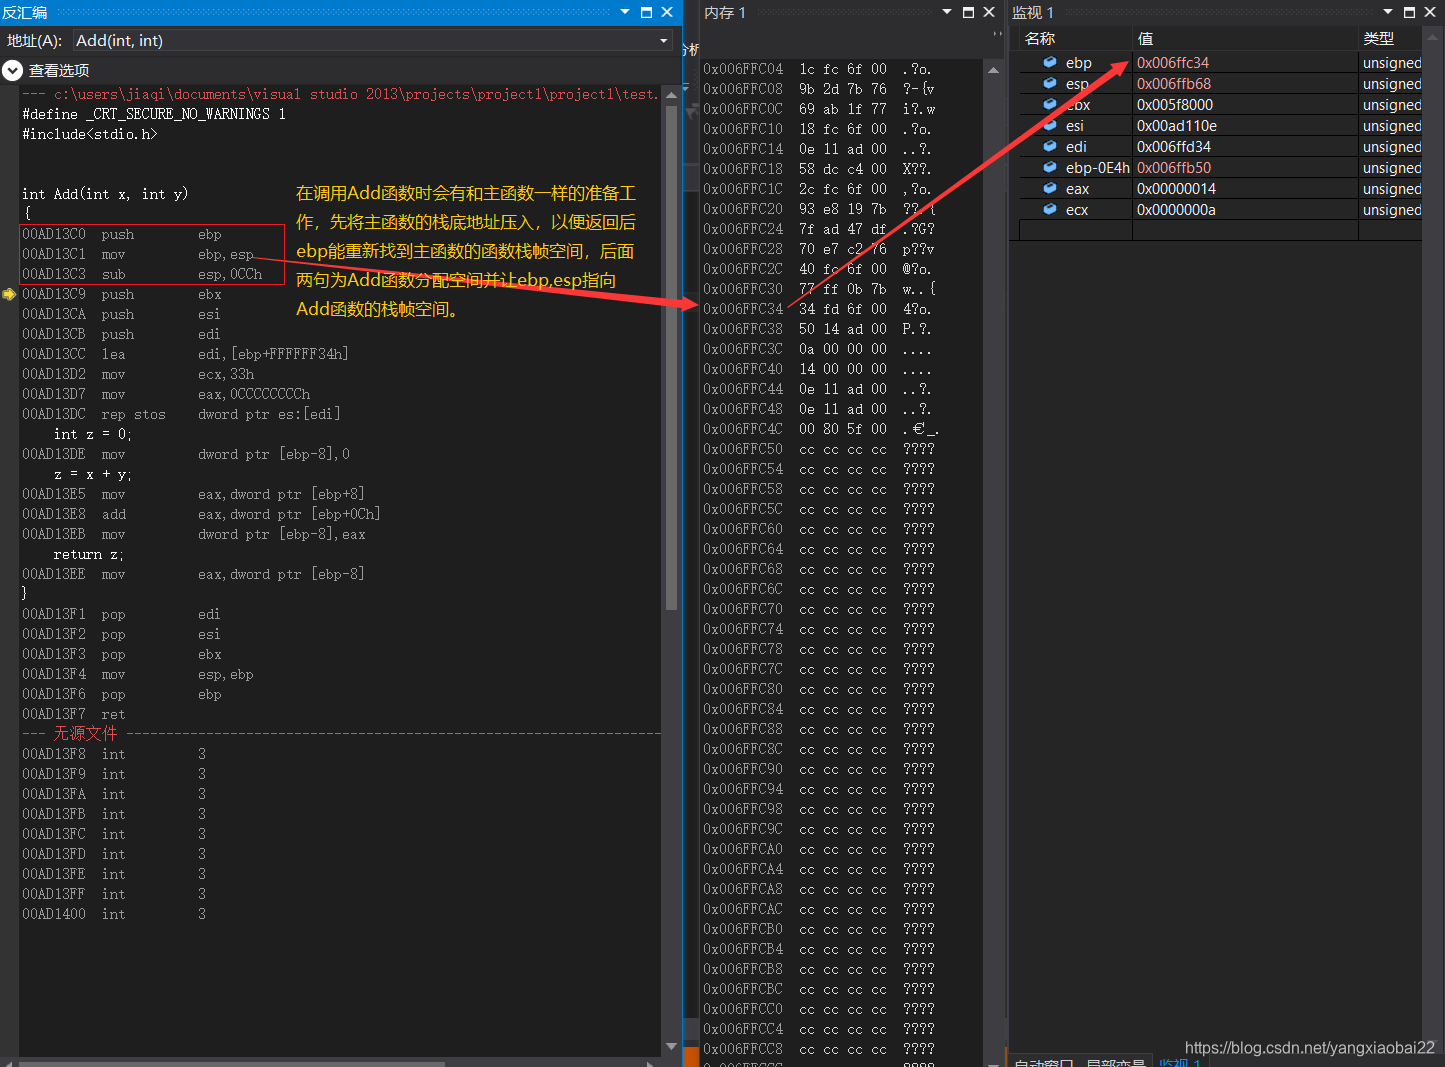
Task: Click memory address 0x006FFC40 row
Action: click(x=818, y=369)
